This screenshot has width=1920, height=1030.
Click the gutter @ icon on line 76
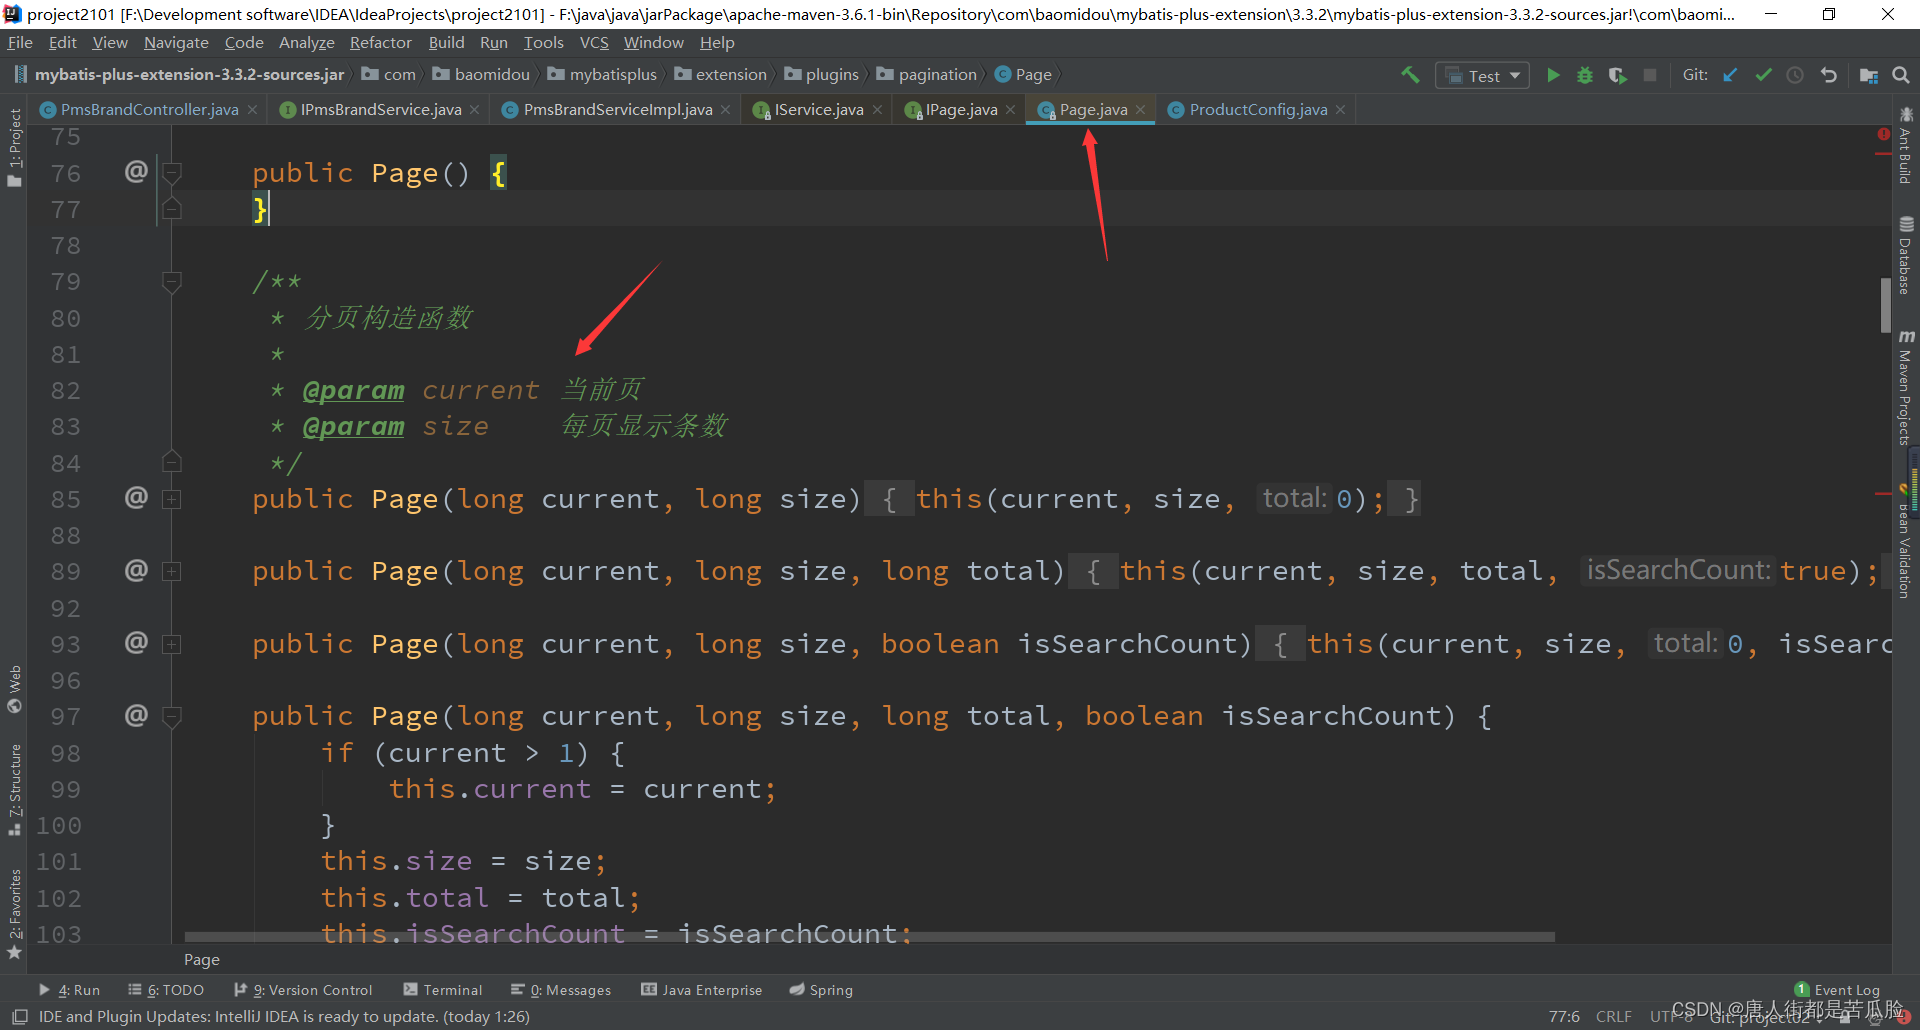[136, 171]
